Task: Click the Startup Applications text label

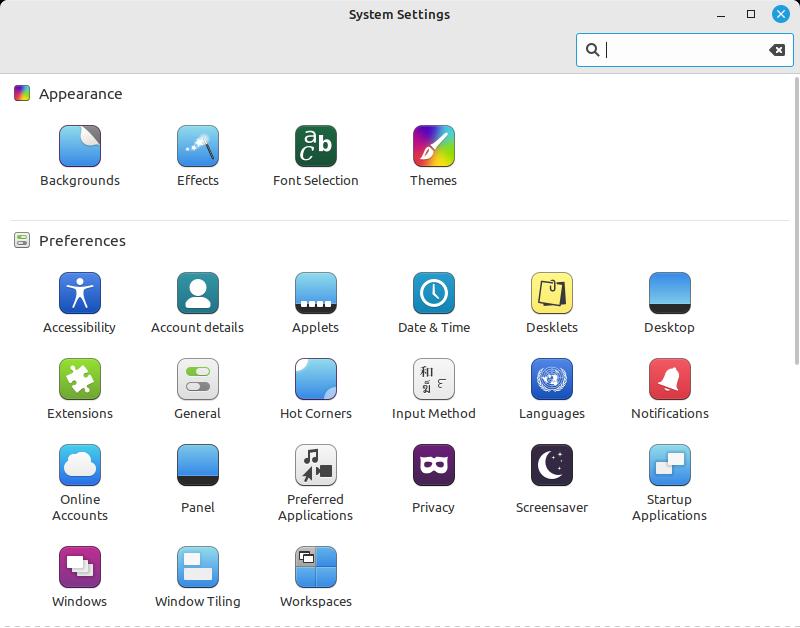Action: pos(669,508)
